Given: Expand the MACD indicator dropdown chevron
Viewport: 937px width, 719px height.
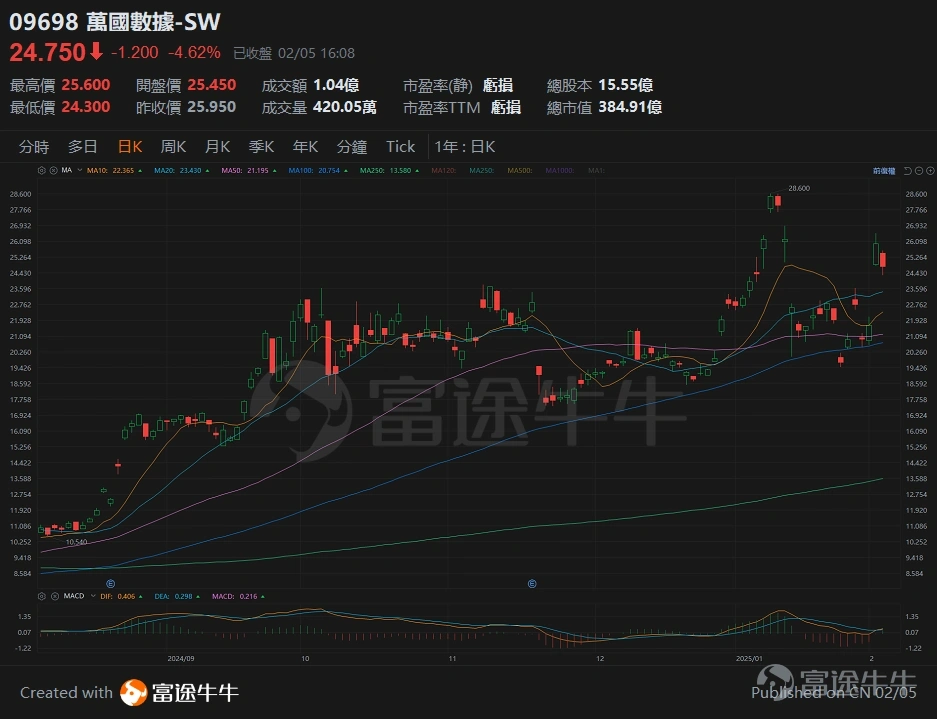Looking at the screenshot, I should [x=93, y=596].
